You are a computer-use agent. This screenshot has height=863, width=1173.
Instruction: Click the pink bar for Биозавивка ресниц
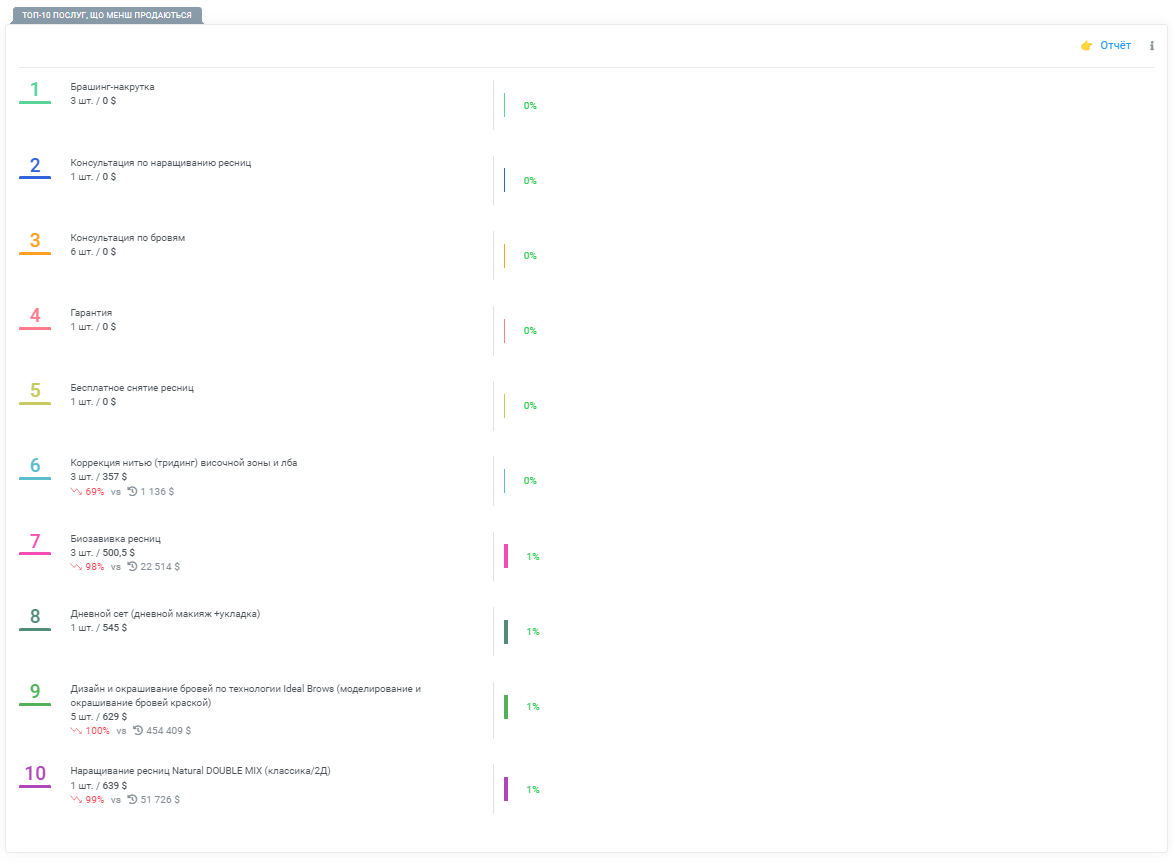click(506, 556)
